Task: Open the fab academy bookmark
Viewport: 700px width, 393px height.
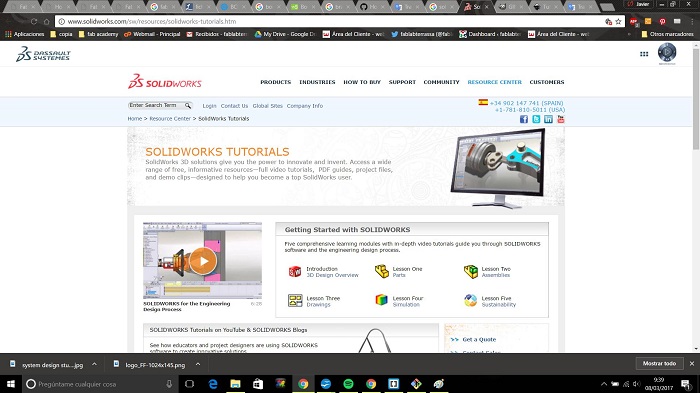Action: tap(98, 34)
